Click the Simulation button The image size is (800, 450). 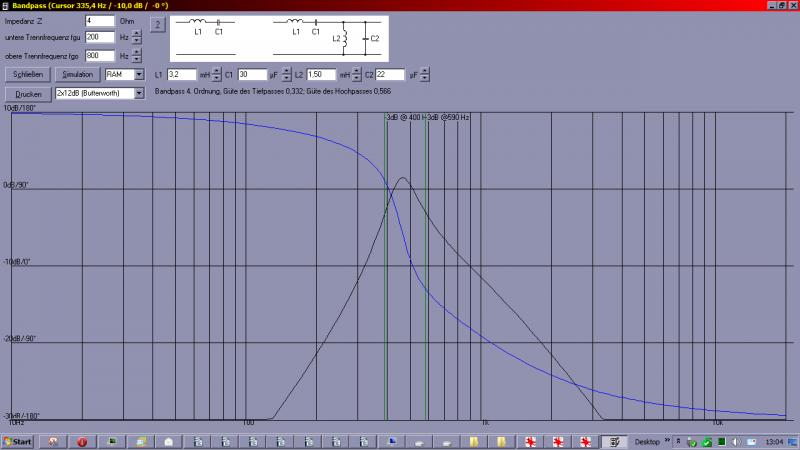click(77, 74)
